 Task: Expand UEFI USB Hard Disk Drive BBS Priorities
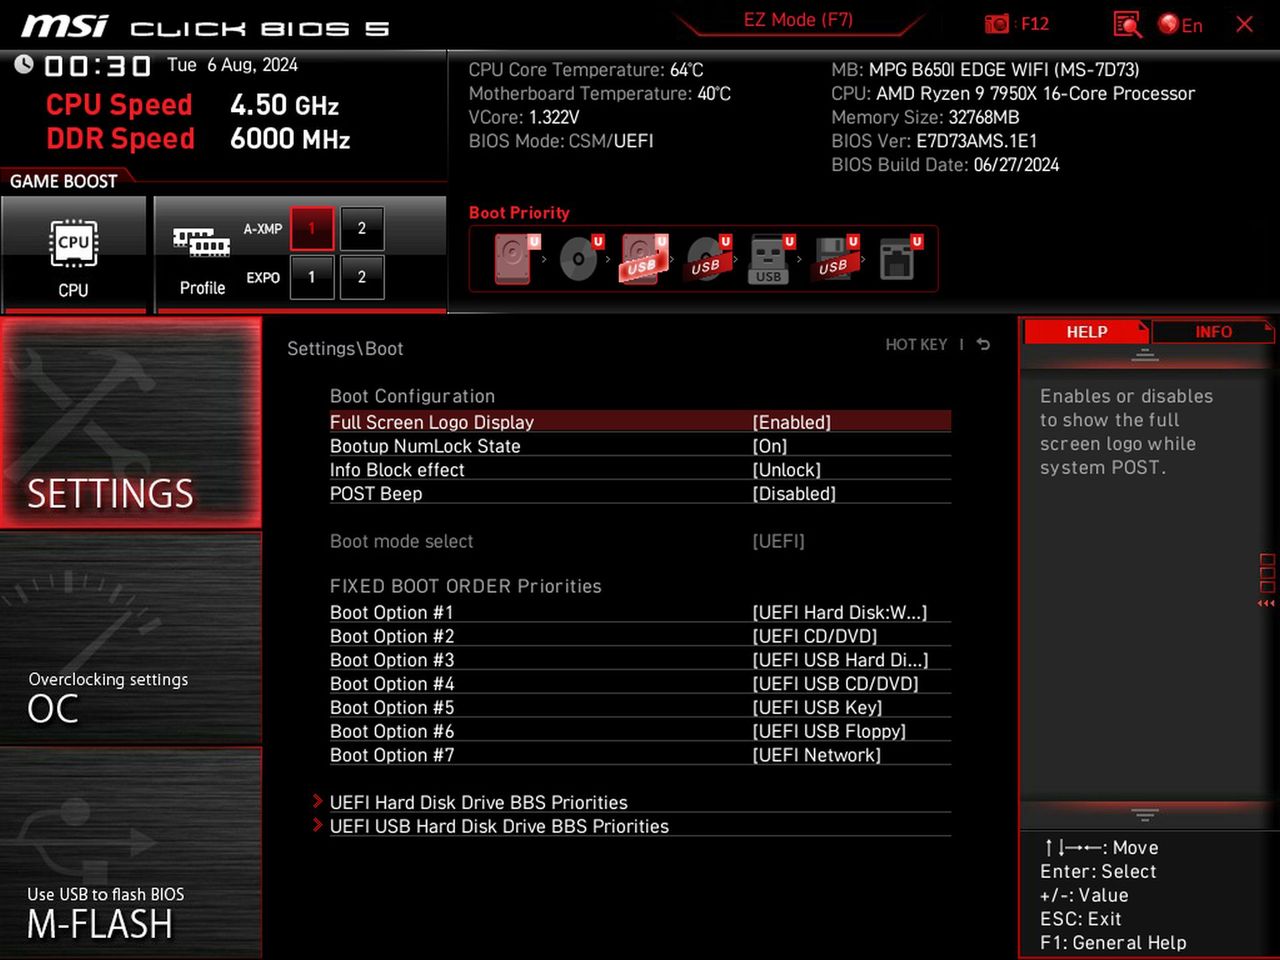point(499,827)
